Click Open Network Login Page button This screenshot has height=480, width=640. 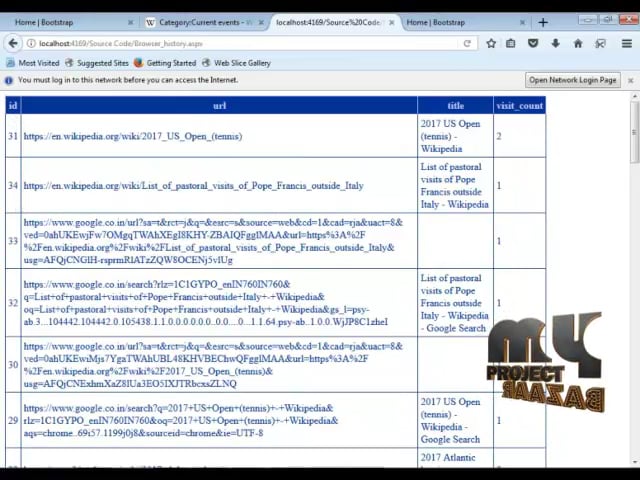573,80
